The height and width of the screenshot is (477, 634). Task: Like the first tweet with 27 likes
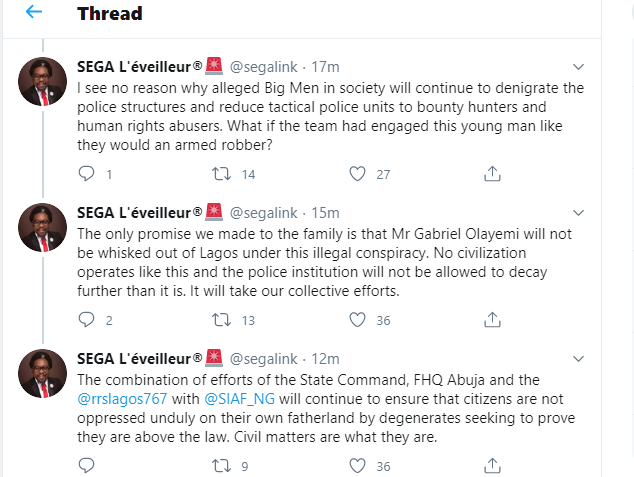[357, 174]
